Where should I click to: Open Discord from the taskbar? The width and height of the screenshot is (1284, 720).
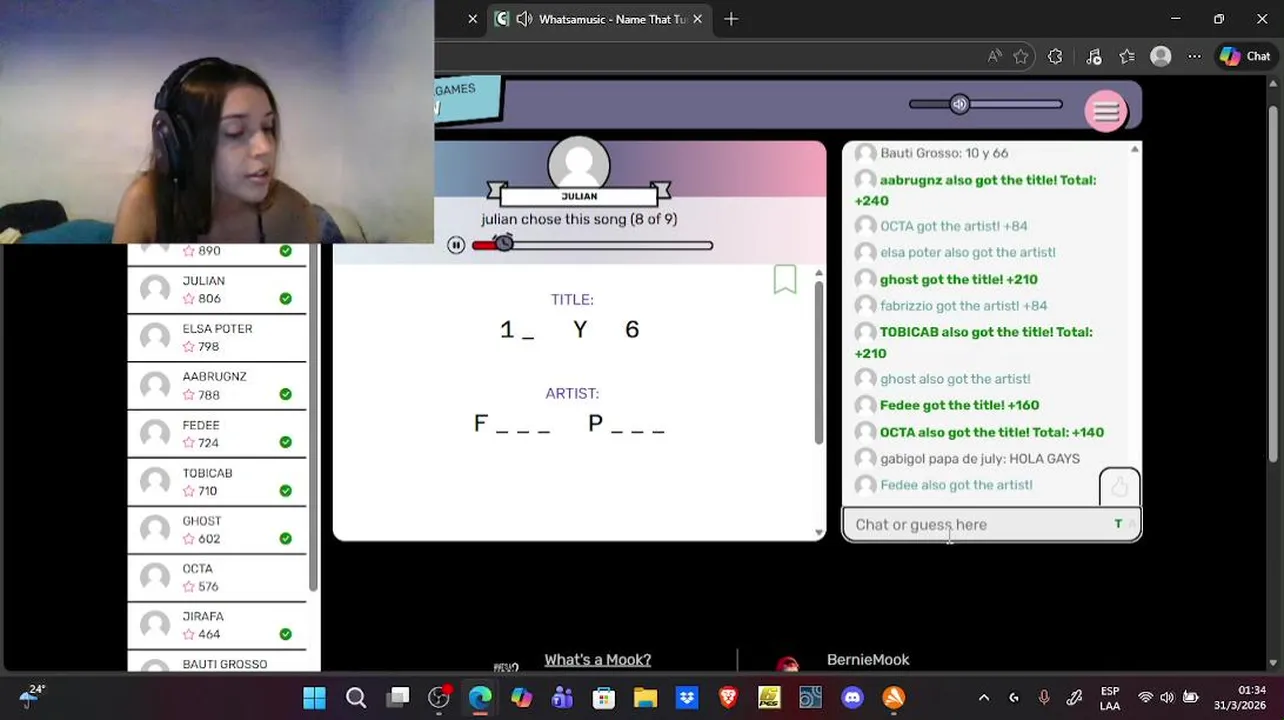coord(852,698)
